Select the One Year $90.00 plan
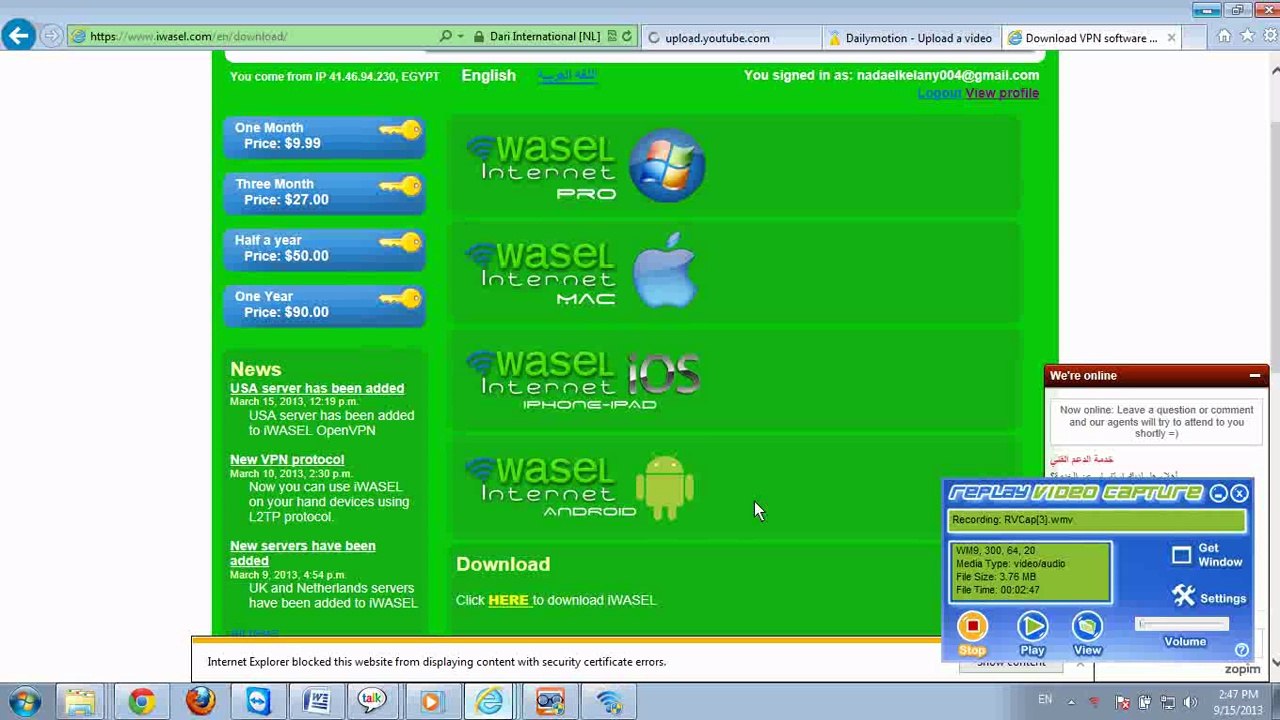 pos(325,304)
